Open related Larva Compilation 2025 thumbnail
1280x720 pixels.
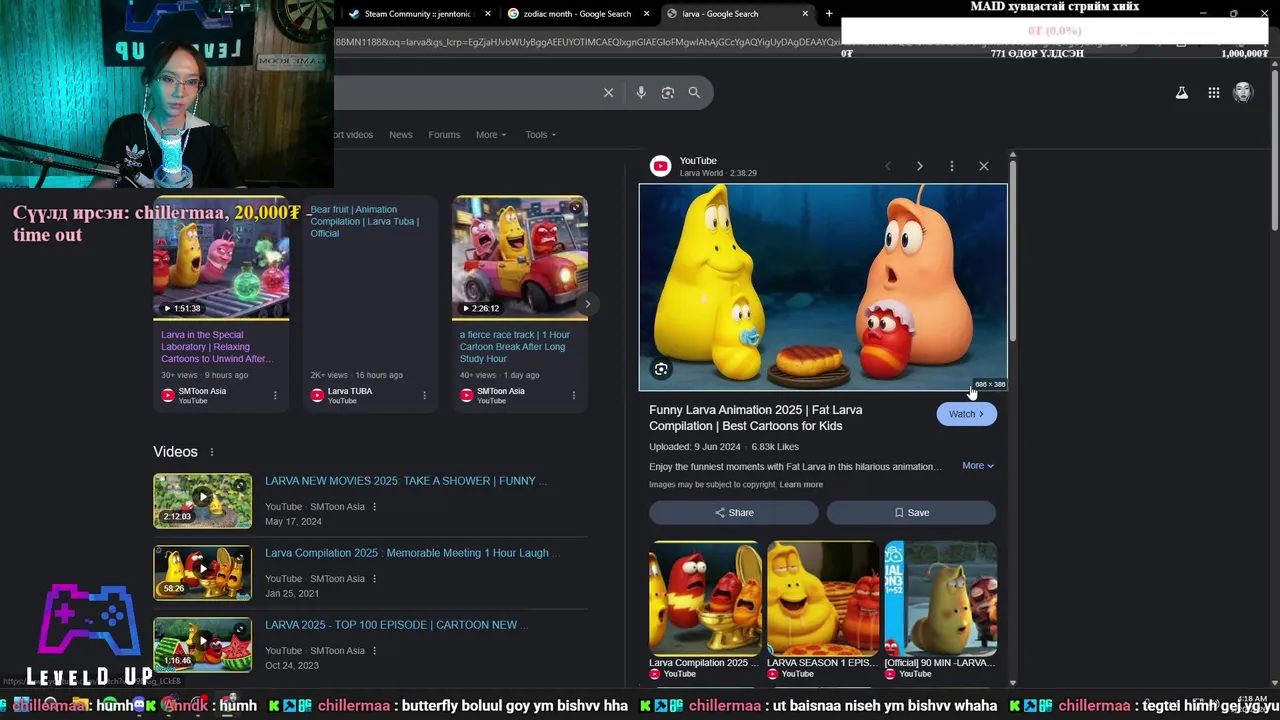[705, 598]
